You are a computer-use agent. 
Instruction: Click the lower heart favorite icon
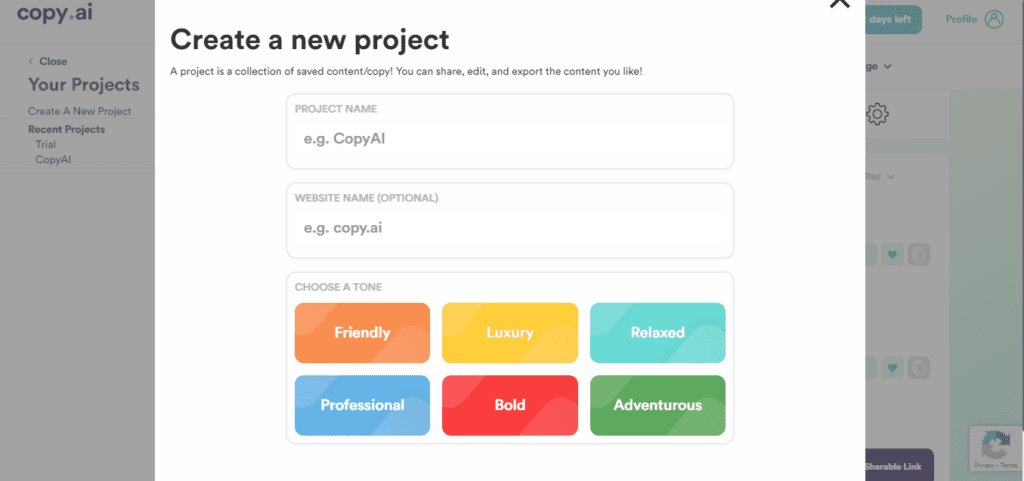pos(892,367)
